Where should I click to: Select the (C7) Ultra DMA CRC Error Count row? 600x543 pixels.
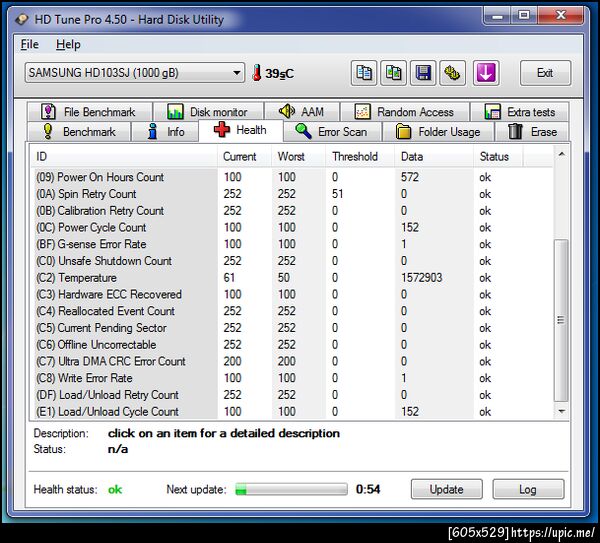click(292, 361)
